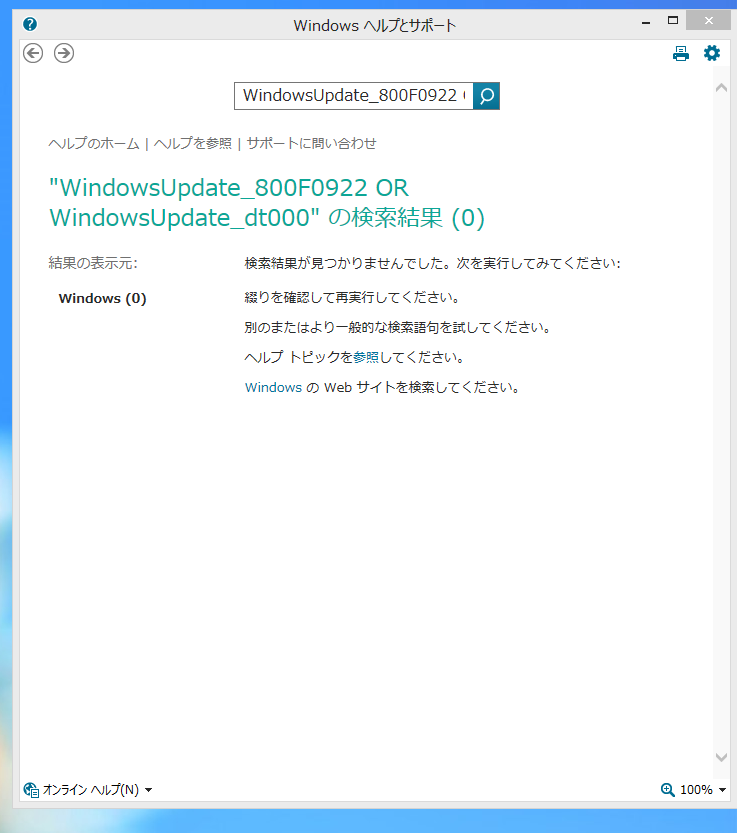This screenshot has height=833, width=737.
Task: Click the online help globe icon
Action: click(31, 790)
